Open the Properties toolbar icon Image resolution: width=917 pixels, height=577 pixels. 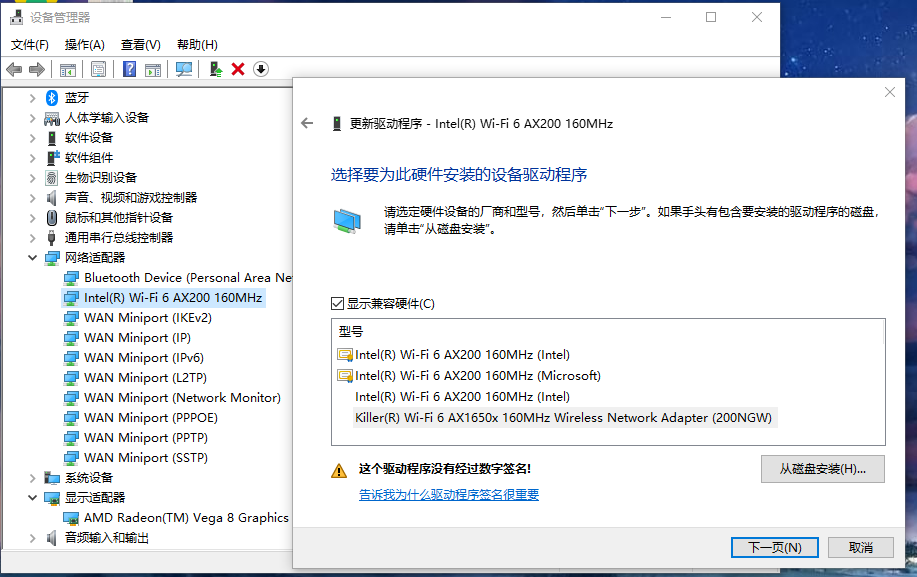[98, 70]
